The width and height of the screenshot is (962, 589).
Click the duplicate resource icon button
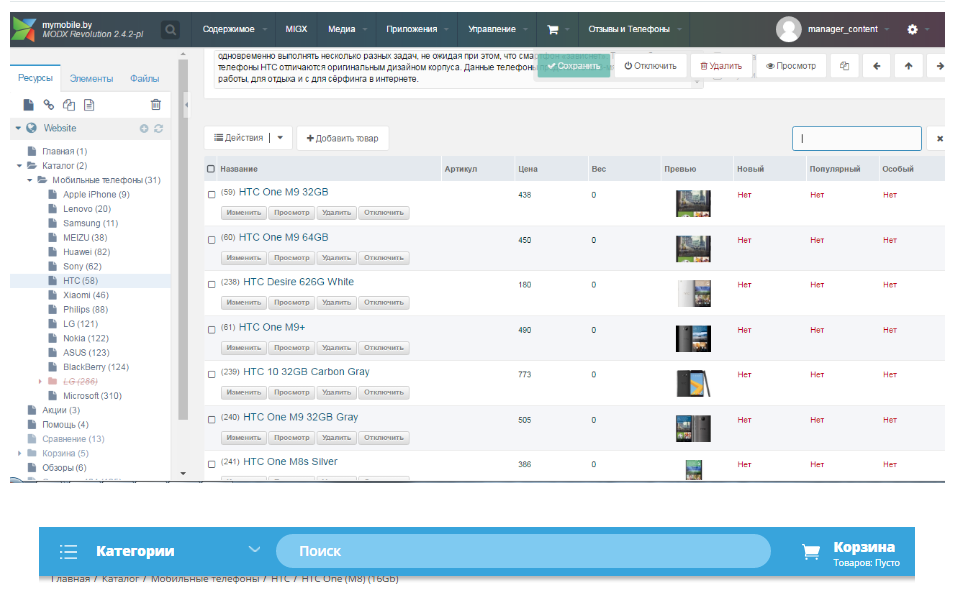(x=844, y=66)
